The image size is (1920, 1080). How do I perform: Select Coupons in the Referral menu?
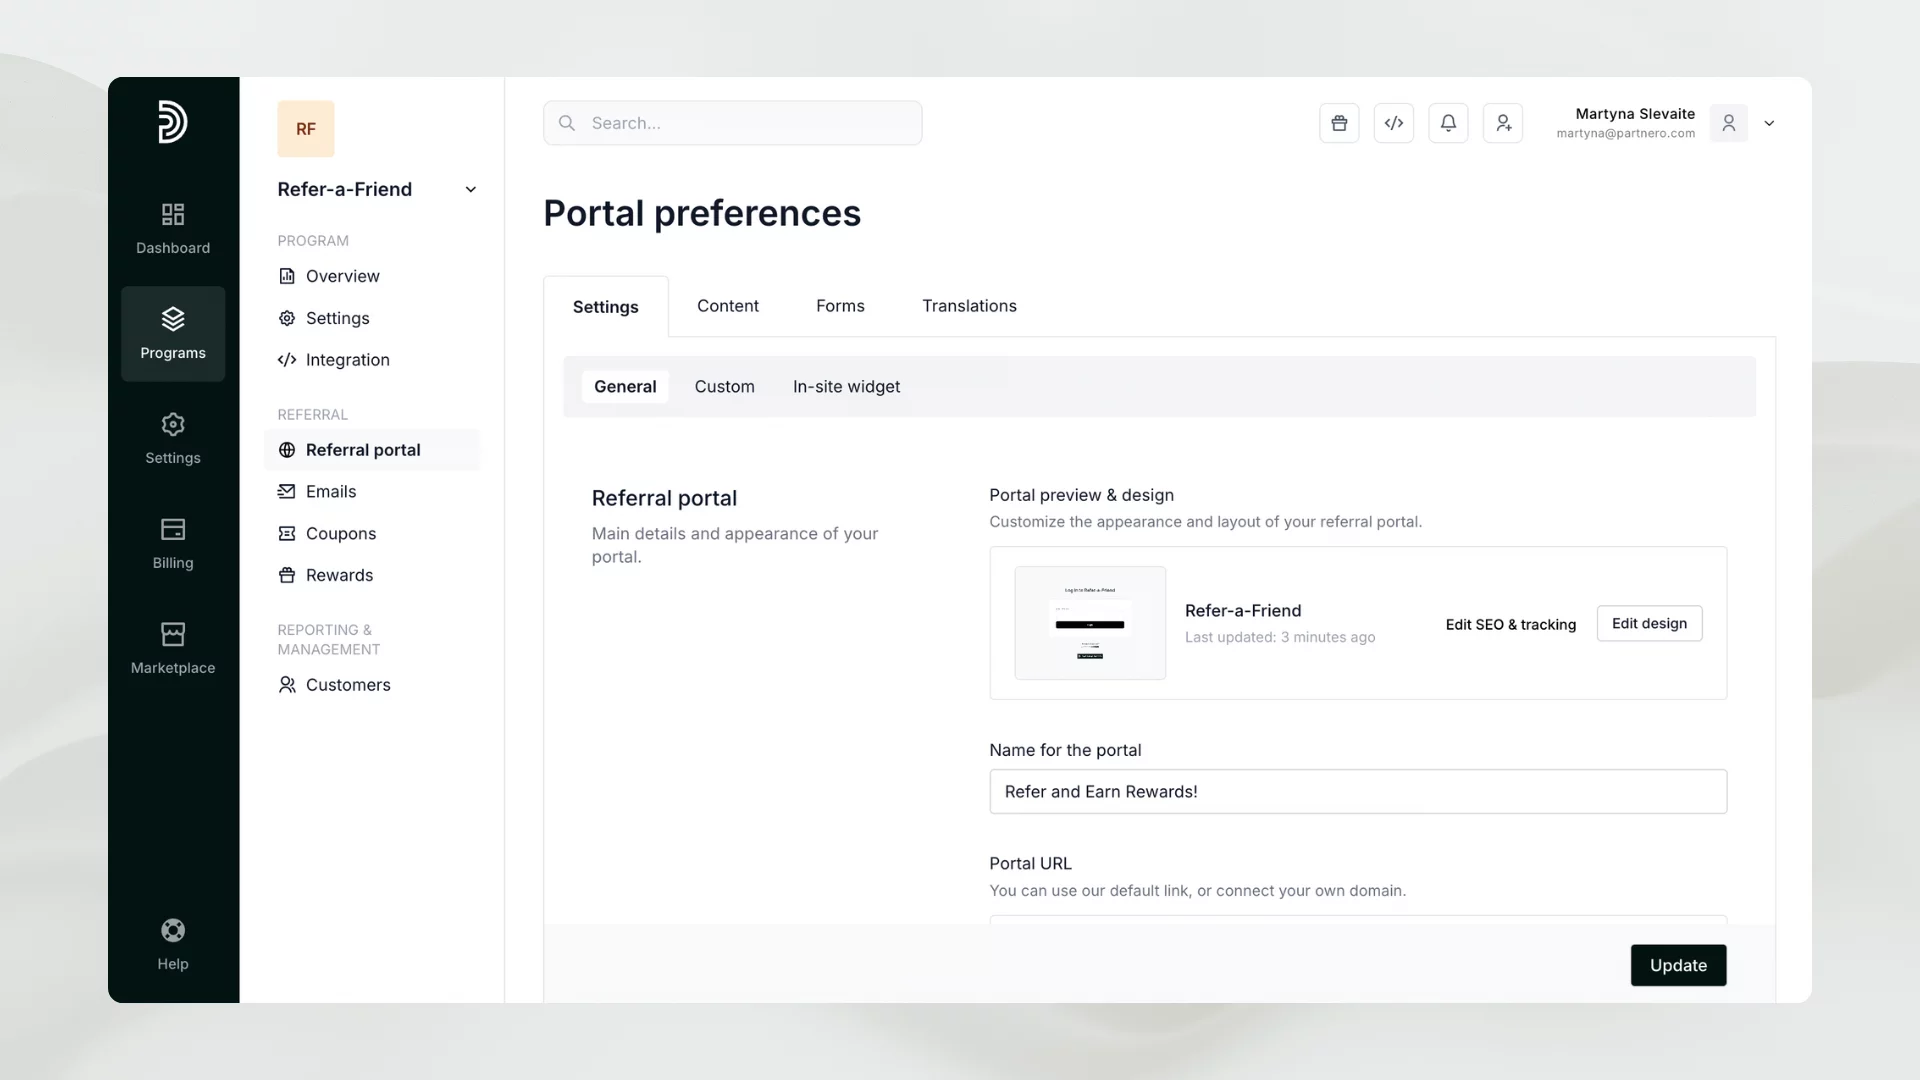340,533
